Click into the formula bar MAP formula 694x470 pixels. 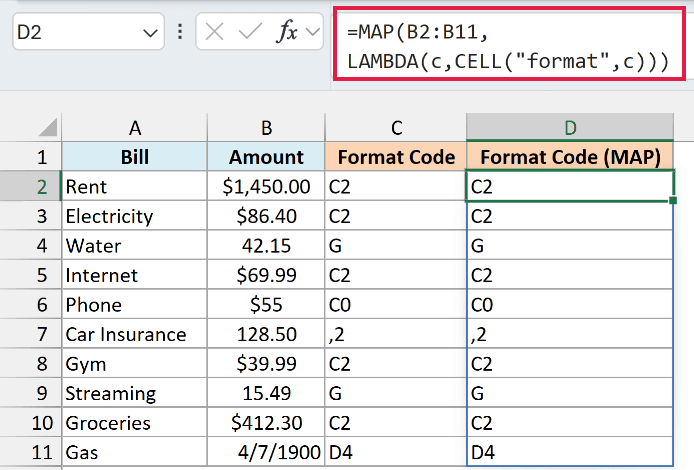(509, 44)
